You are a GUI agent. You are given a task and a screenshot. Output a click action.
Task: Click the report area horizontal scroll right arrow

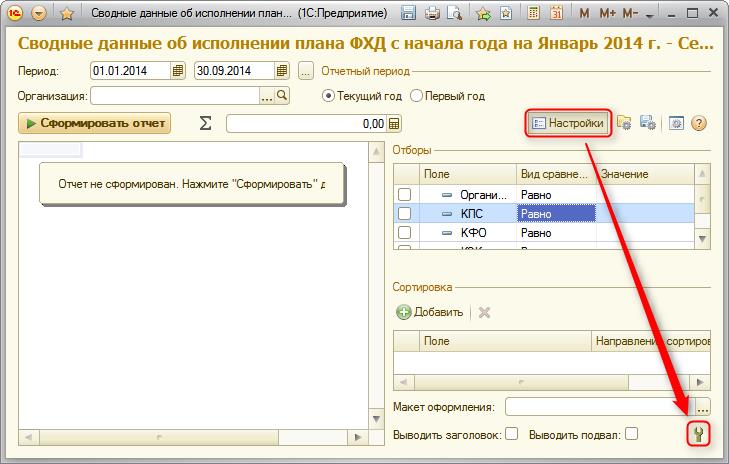click(x=358, y=437)
